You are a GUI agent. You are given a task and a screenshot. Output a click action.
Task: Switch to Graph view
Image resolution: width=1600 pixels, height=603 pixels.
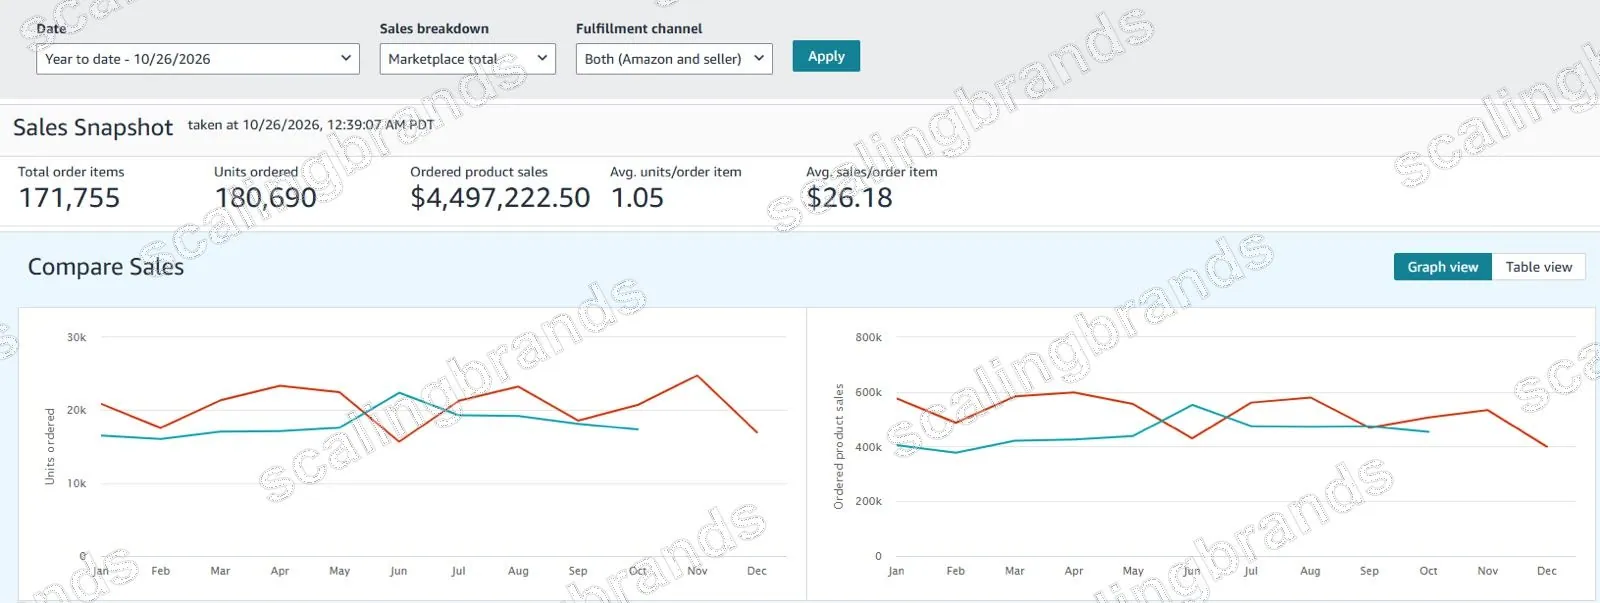coord(1442,267)
